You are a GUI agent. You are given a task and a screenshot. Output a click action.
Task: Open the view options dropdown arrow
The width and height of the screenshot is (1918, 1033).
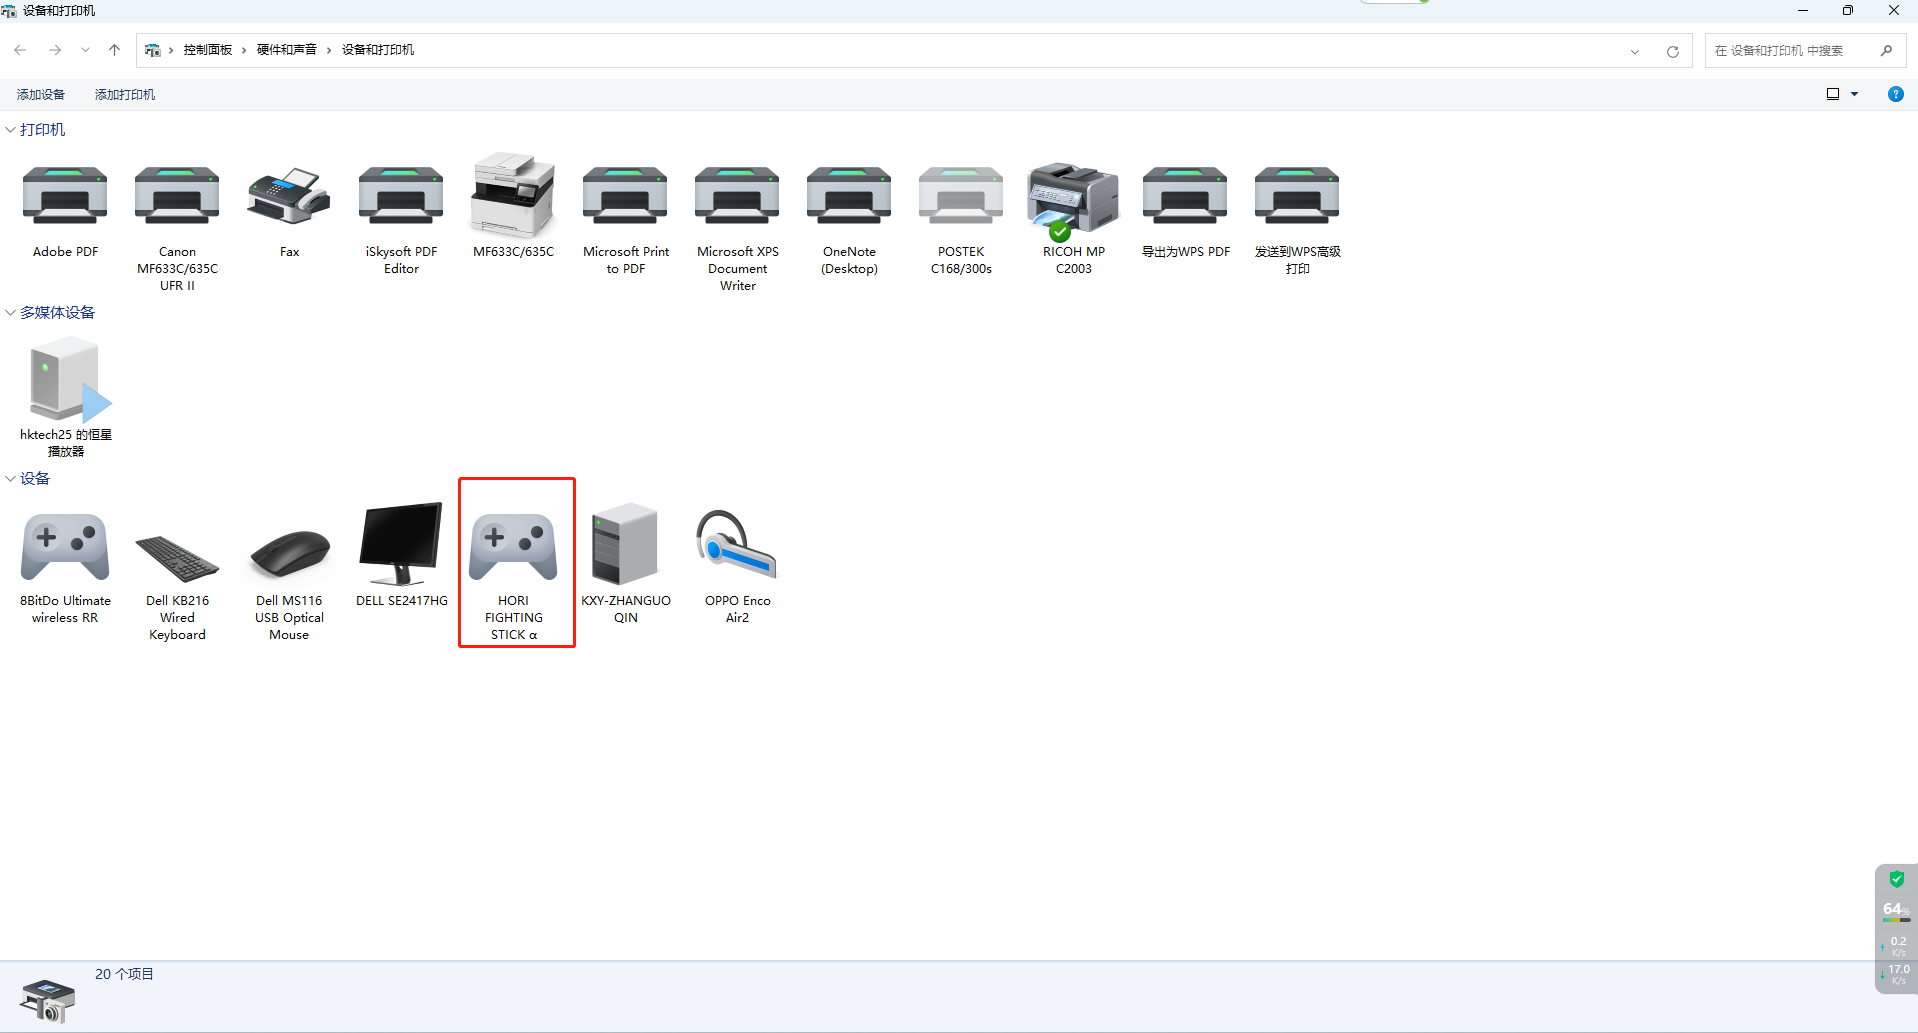pyautogui.click(x=1854, y=94)
